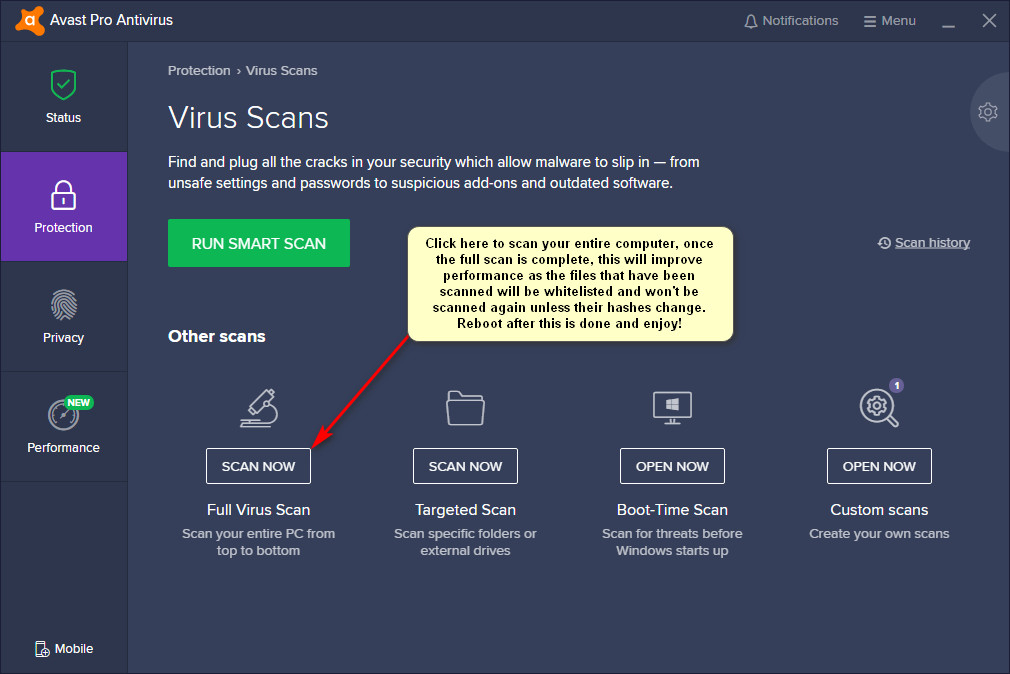The height and width of the screenshot is (674, 1010).
Task: Click the Custom scans count badge
Action: click(896, 385)
